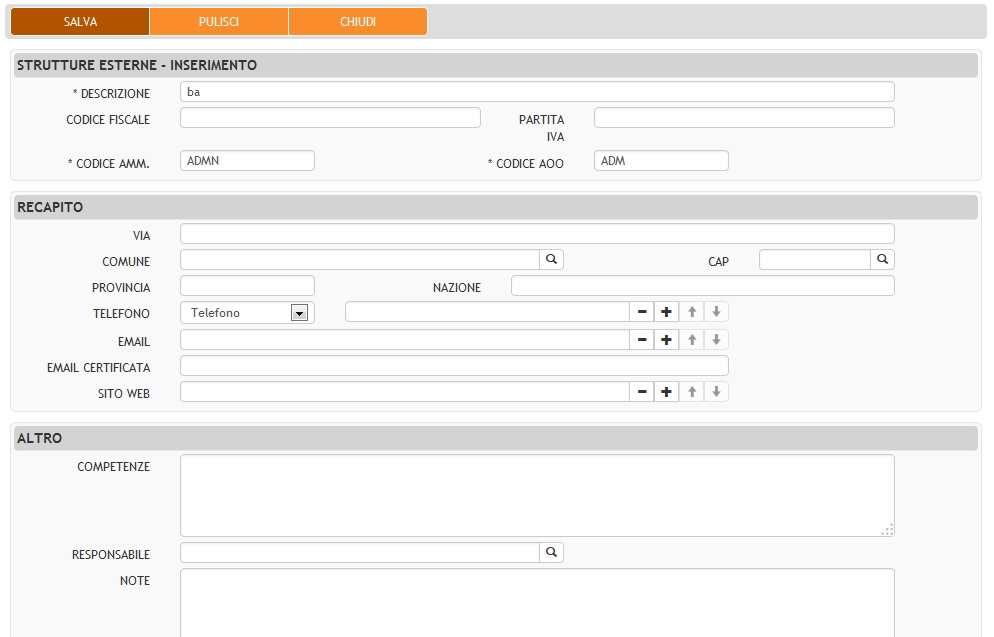Remove the Telefono row with minus icon
Image resolution: width=994 pixels, height=637 pixels.
click(x=643, y=313)
